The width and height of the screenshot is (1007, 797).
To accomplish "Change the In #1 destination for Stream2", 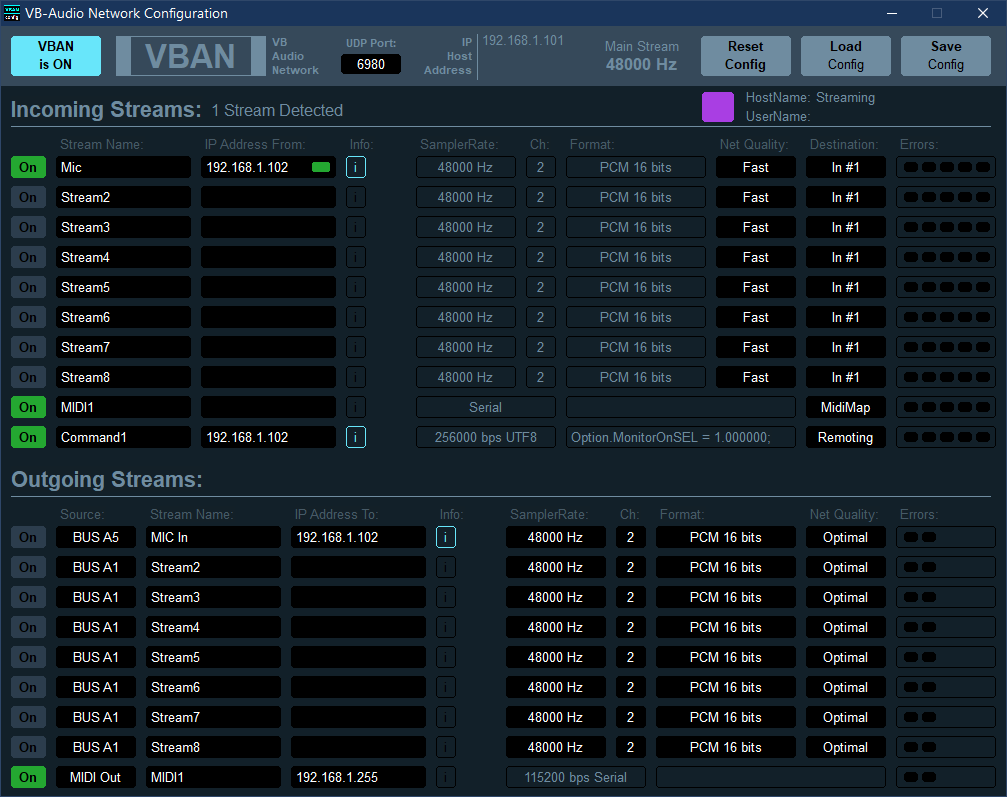I will click(845, 197).
